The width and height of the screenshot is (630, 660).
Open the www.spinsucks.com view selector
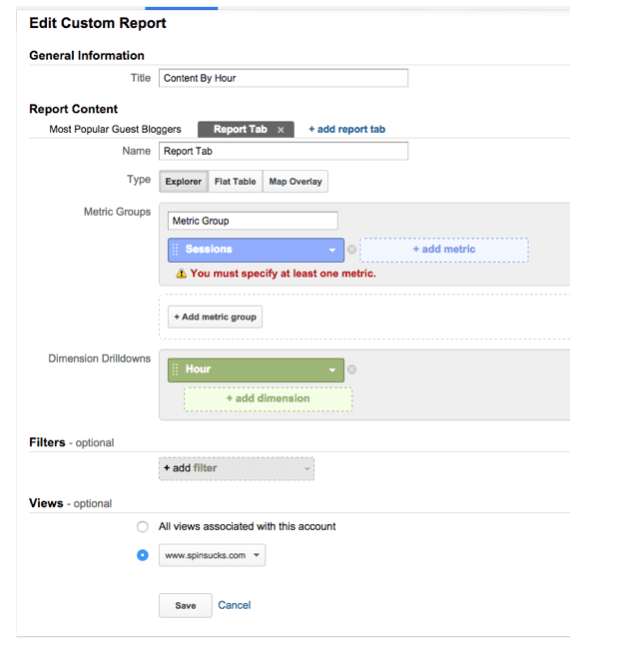212,555
